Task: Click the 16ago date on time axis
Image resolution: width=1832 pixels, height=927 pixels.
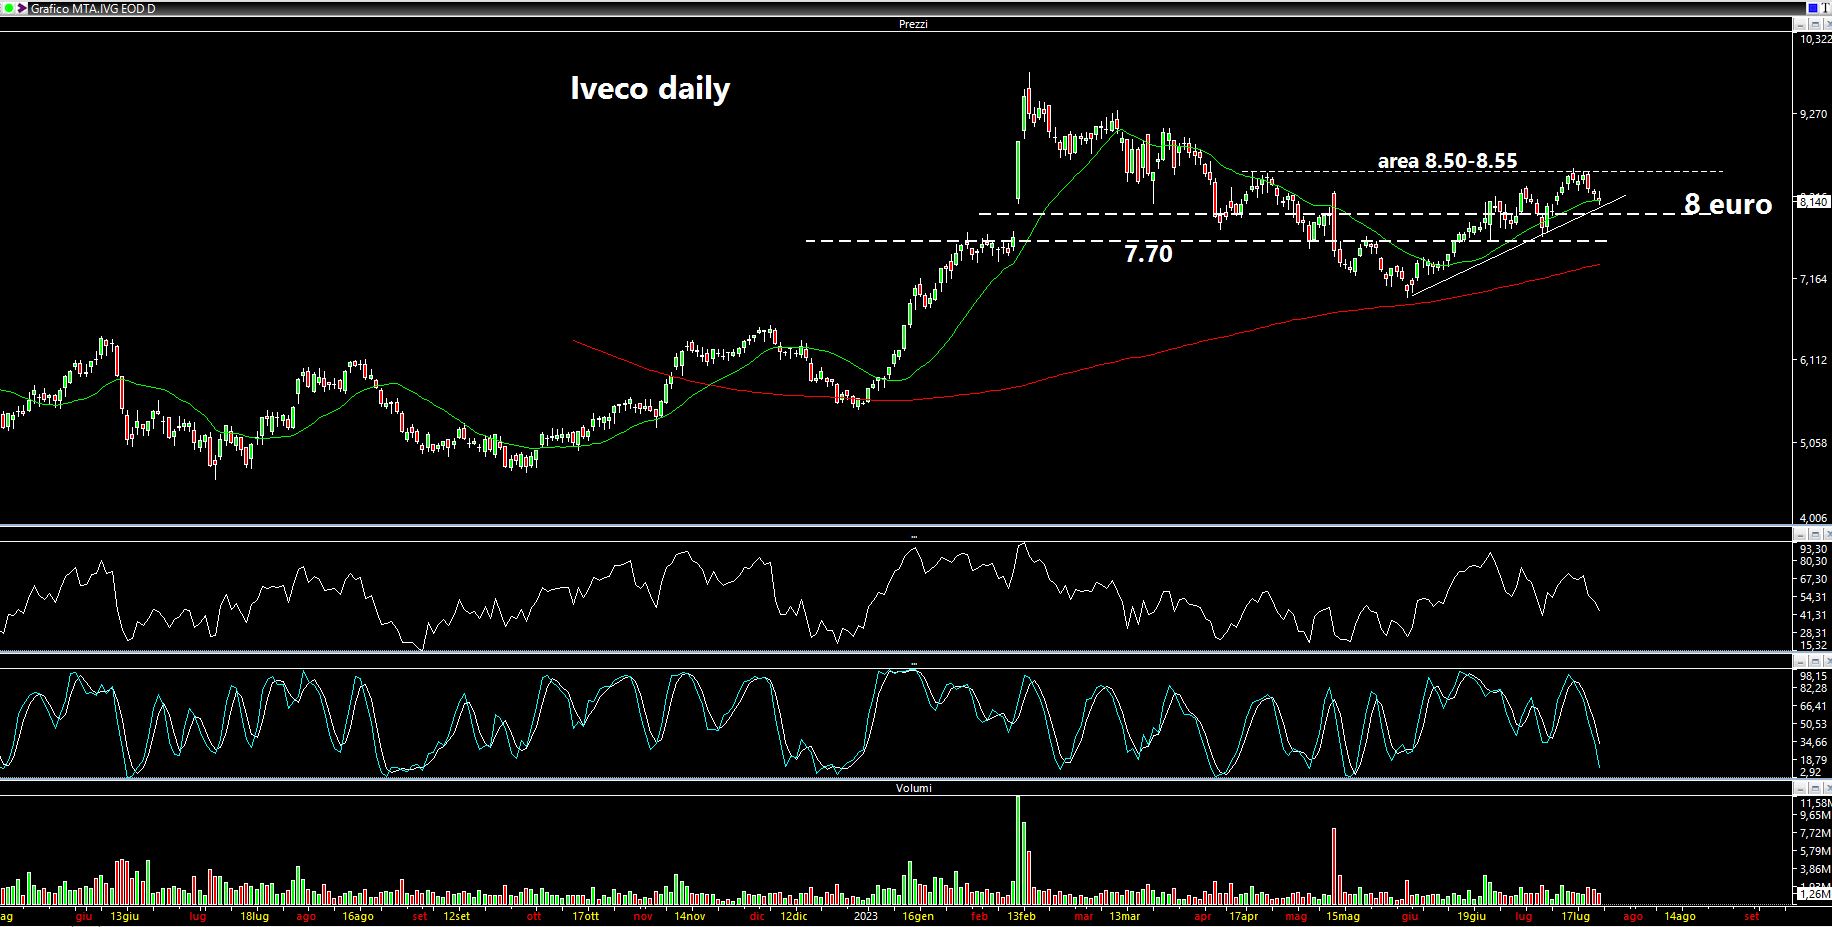Action: (358, 916)
